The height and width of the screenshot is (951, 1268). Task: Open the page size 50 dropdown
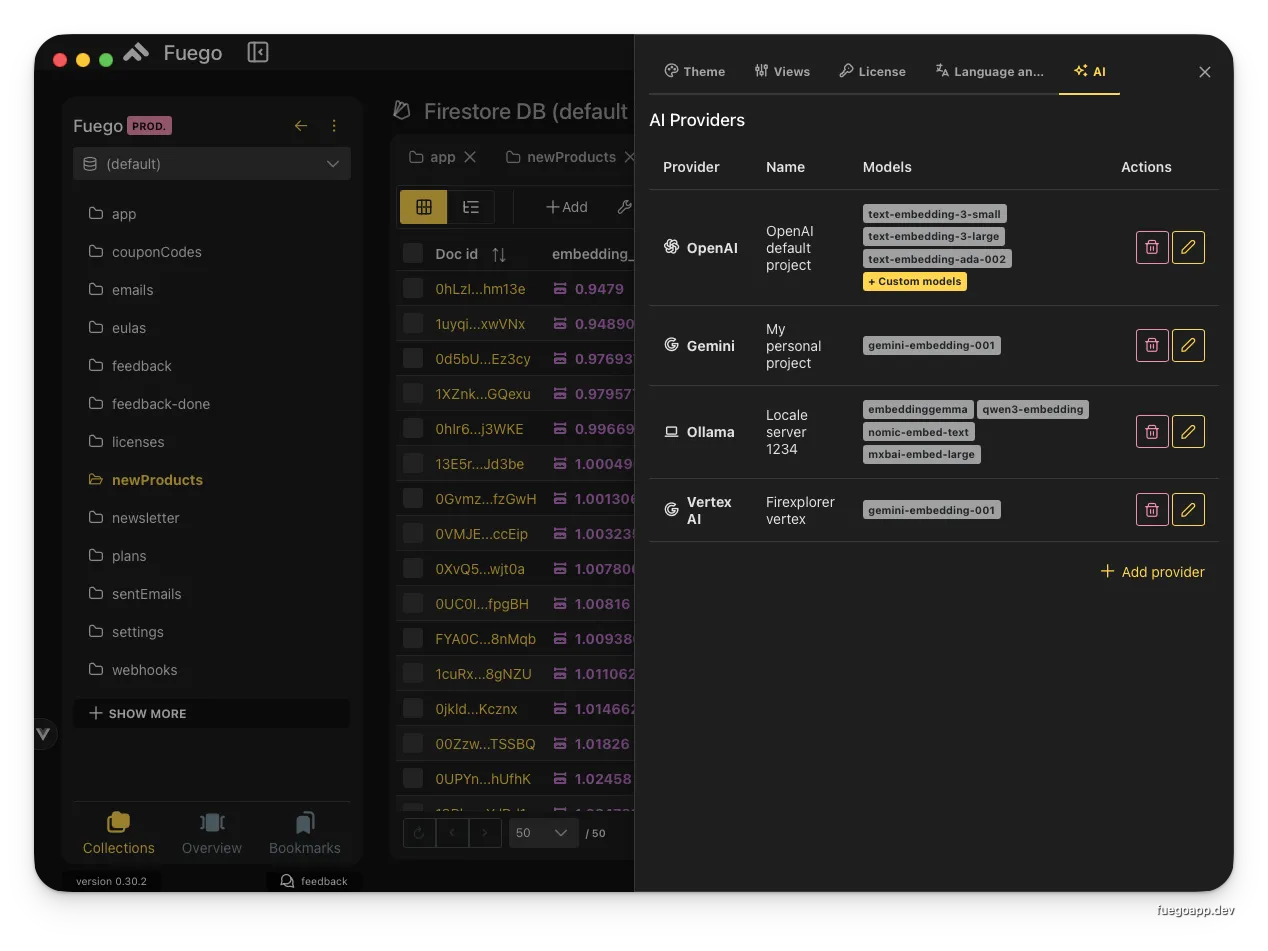point(543,832)
